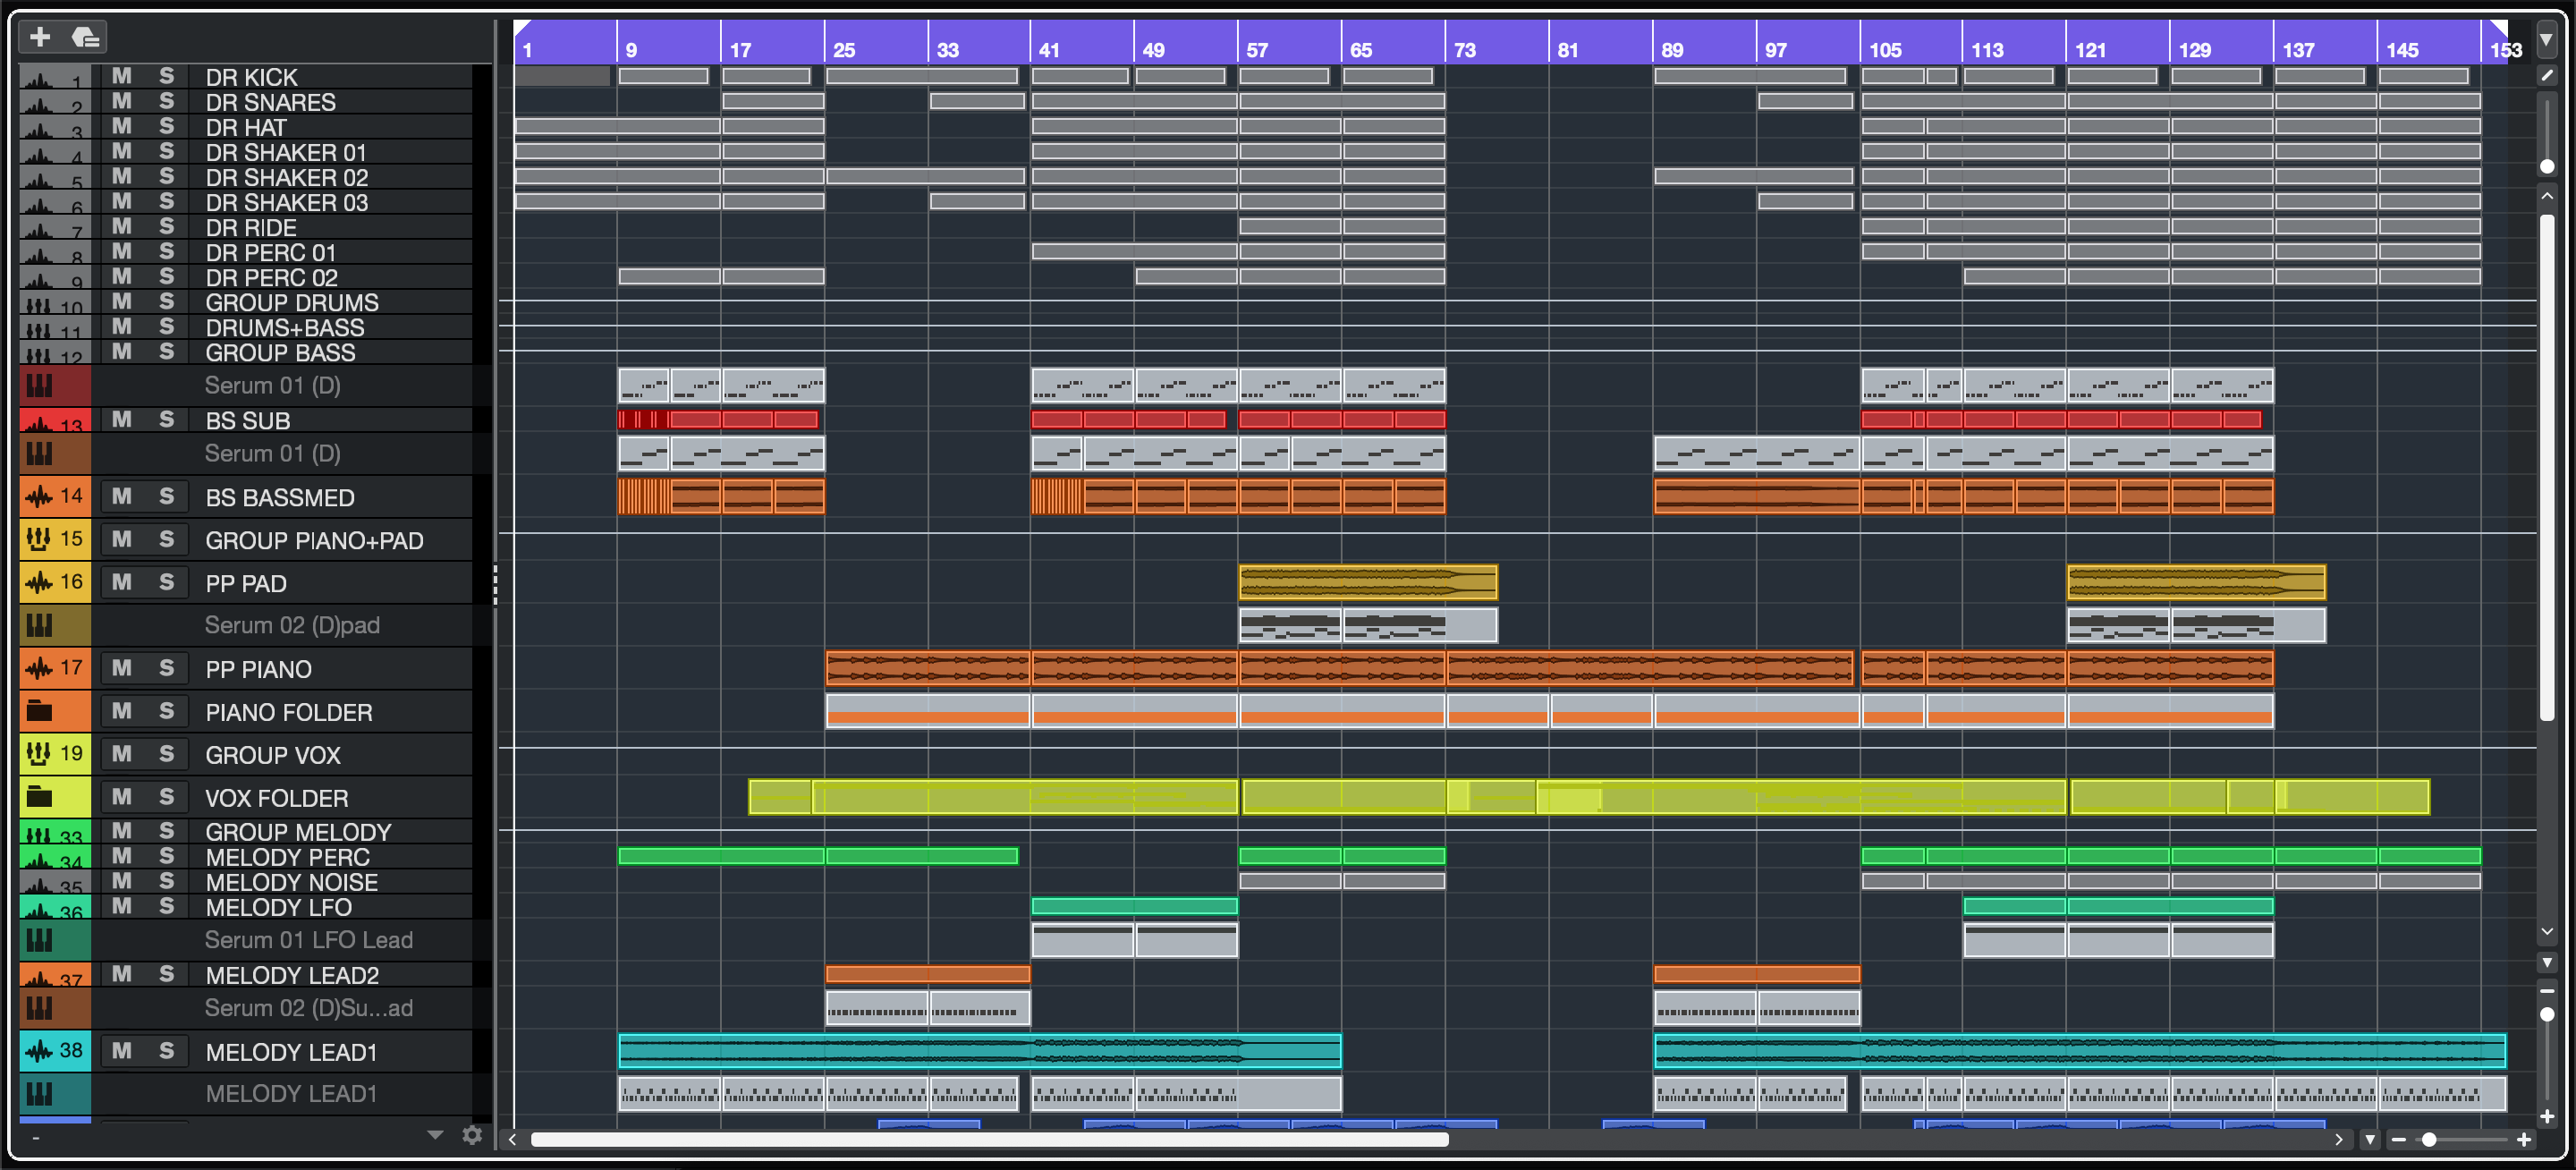The image size is (2576, 1170).
Task: Zoom out horizontally with minus icon
Action: tap(2399, 1139)
